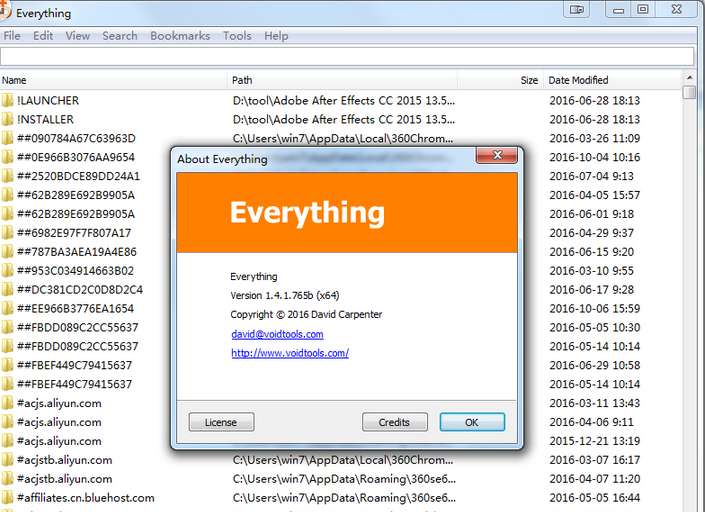This screenshot has width=705, height=512.
Task: Select ##DC381CD2C0D8D2C4 folder icon
Action: coord(7,289)
